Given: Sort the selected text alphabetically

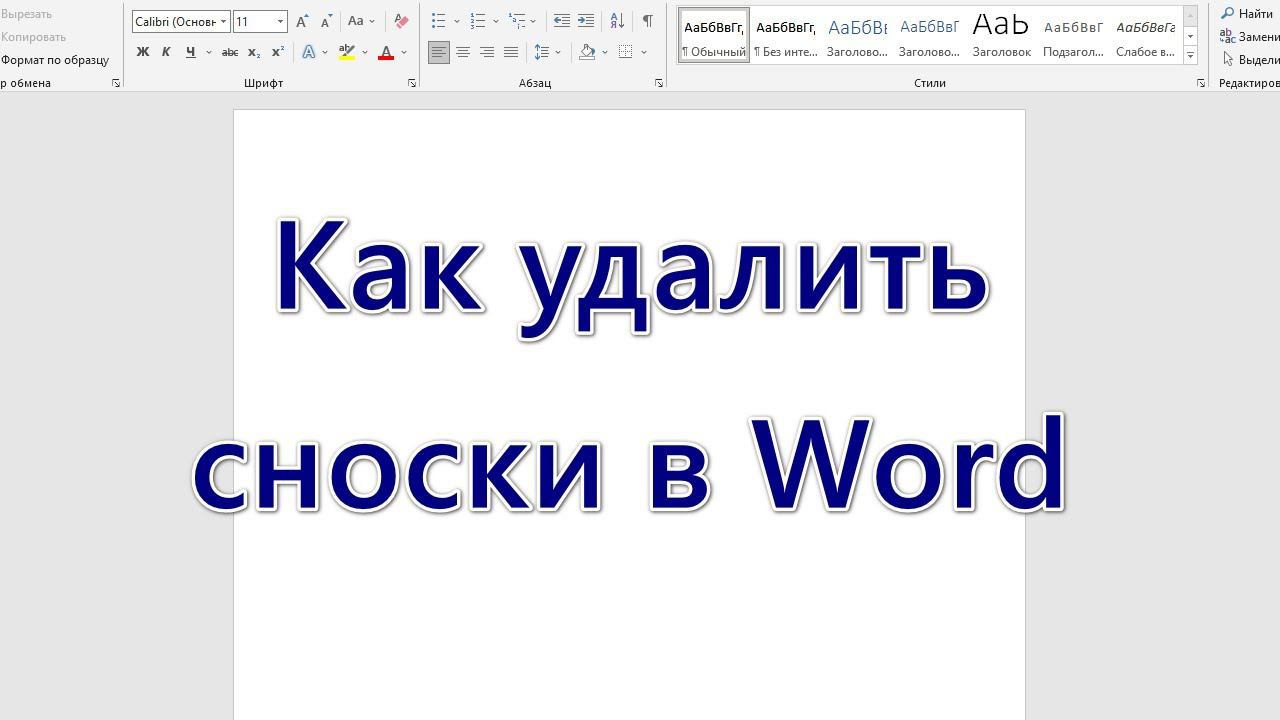Looking at the screenshot, I should (x=617, y=21).
